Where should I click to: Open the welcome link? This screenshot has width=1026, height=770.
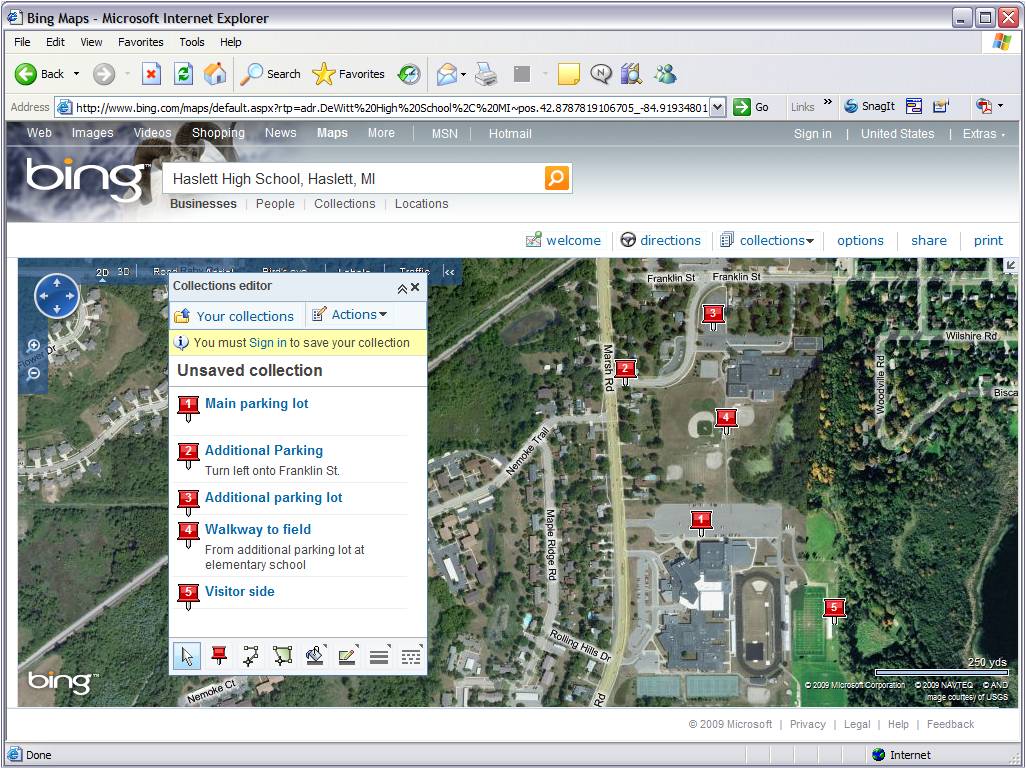563,240
